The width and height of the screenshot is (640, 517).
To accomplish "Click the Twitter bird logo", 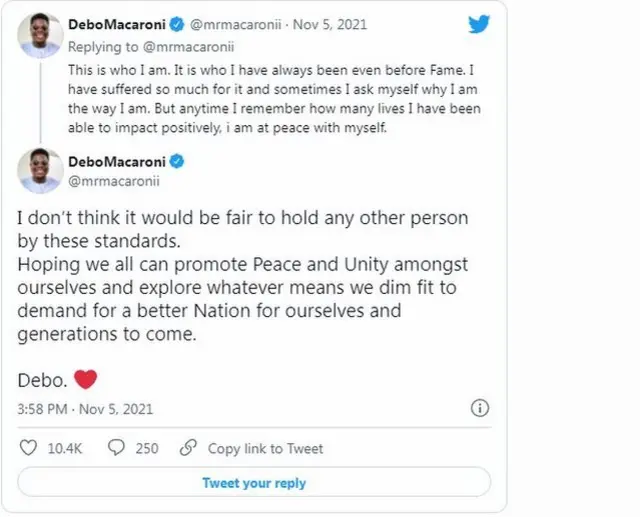I will click(479, 24).
